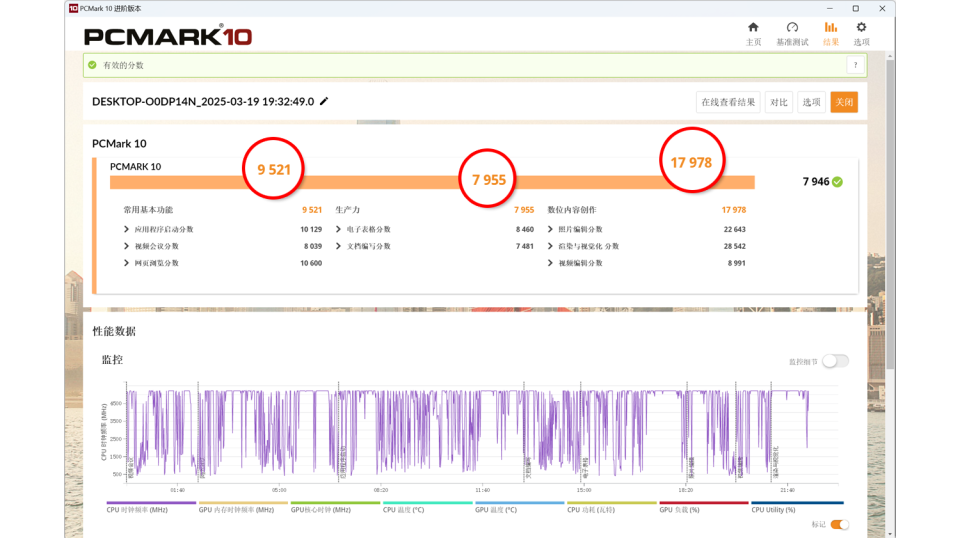Click the 8 039 video conferencing score value
960x538 pixels.
pos(313,246)
